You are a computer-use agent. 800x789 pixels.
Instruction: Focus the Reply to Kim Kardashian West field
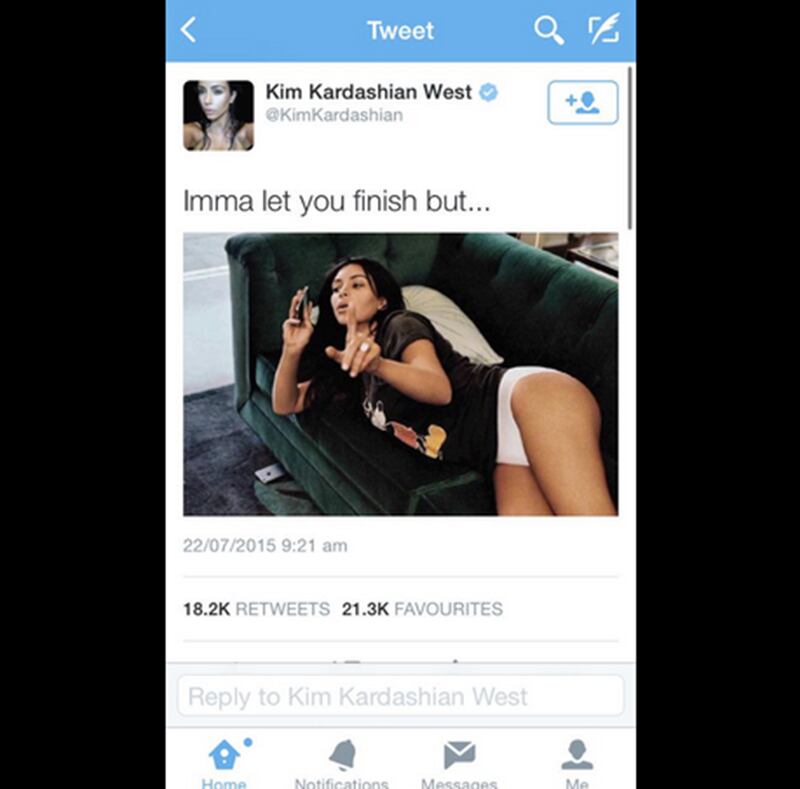tap(401, 696)
